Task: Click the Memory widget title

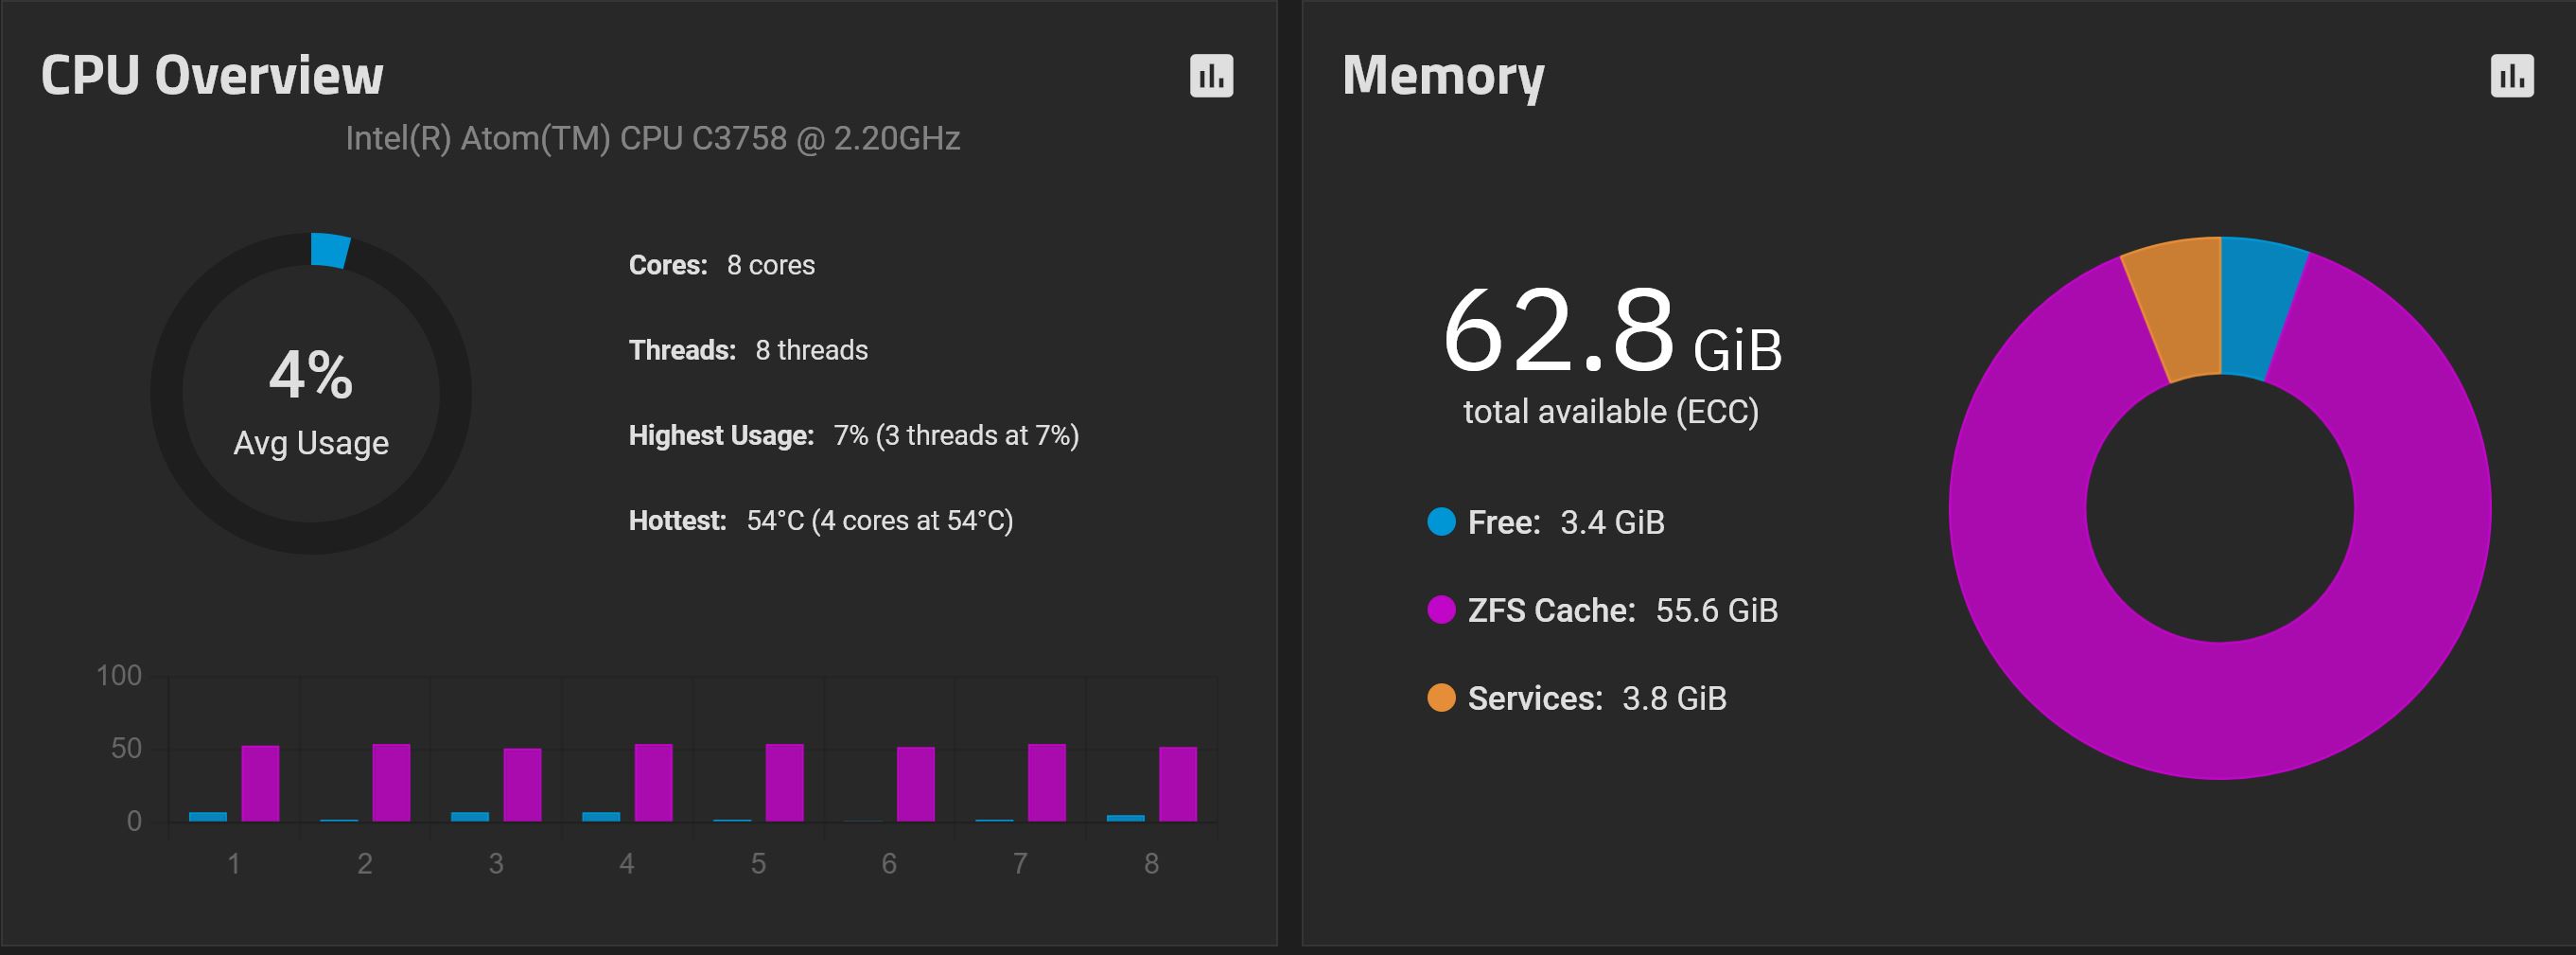Action: [x=1443, y=76]
